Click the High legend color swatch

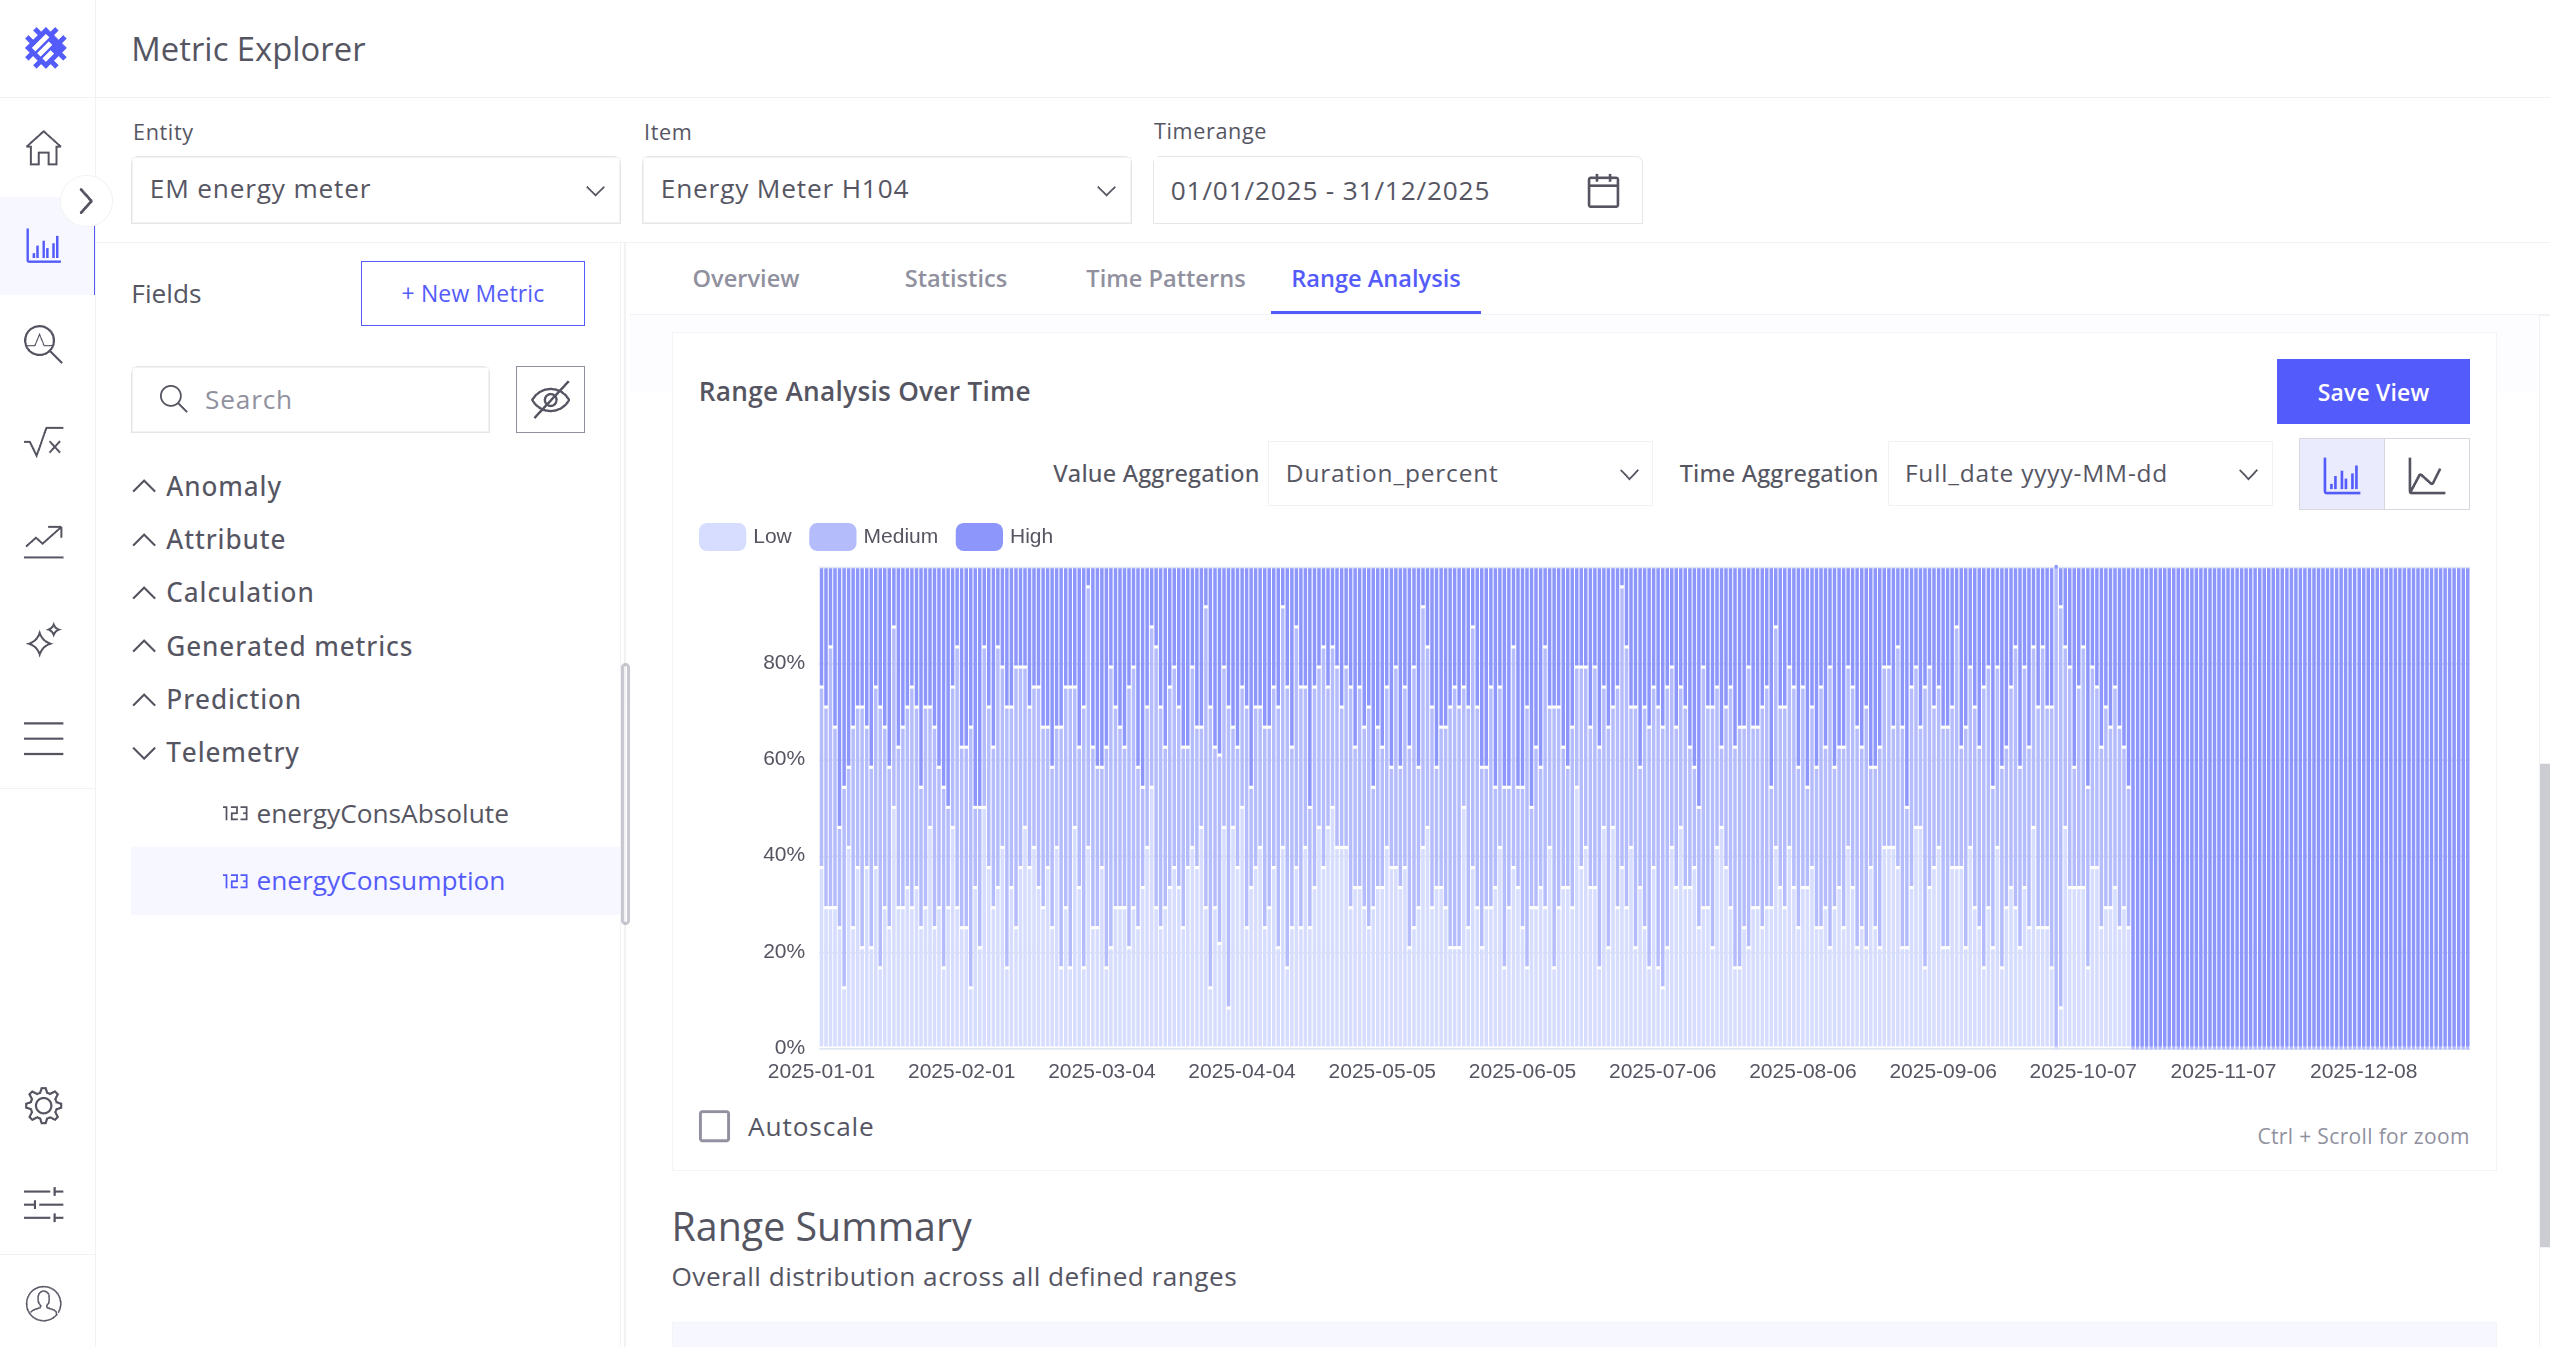coord(978,537)
